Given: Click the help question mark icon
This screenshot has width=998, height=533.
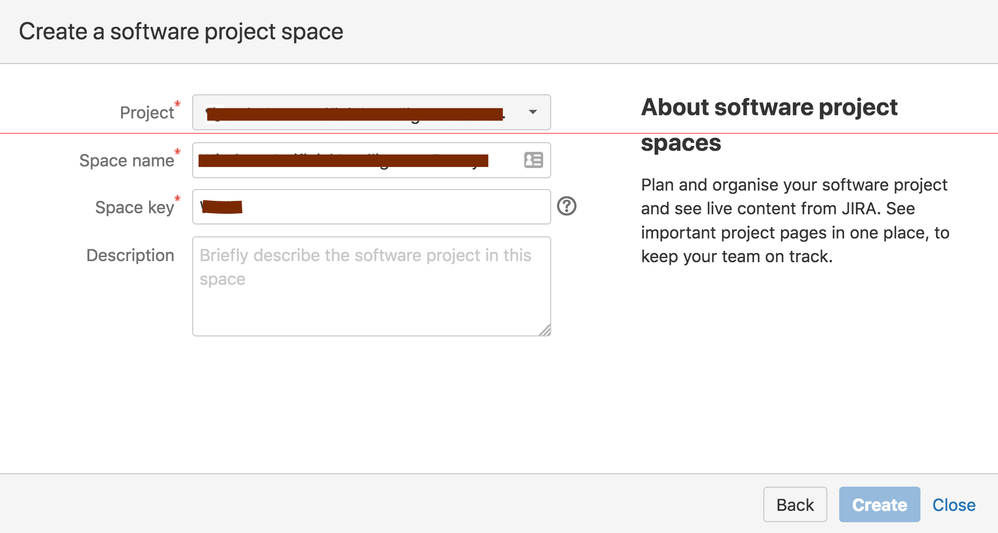Looking at the screenshot, I should click(x=567, y=206).
